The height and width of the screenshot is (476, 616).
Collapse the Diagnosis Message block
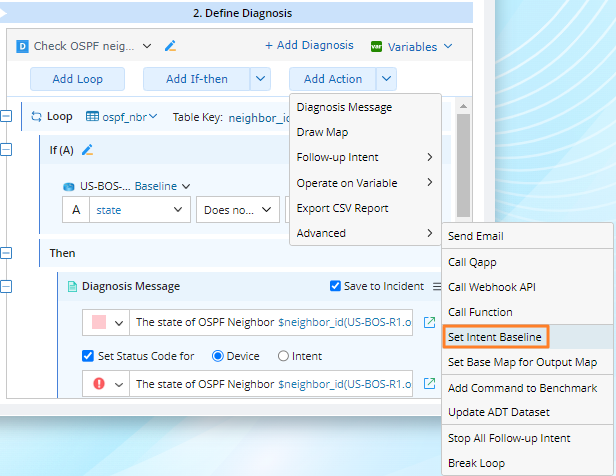click(6, 286)
